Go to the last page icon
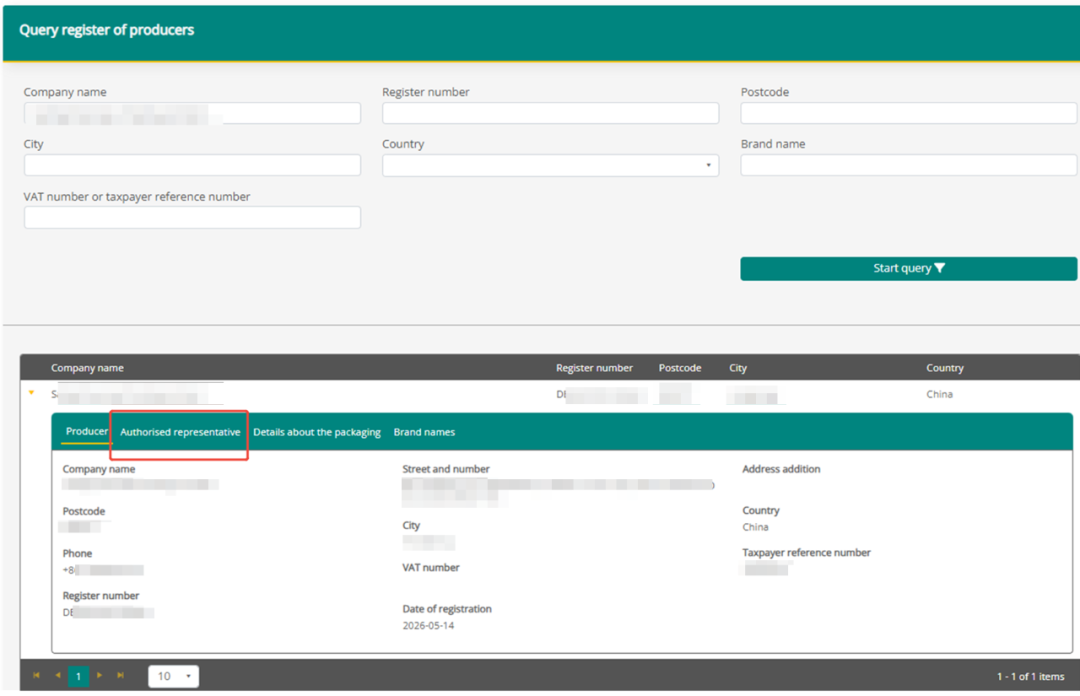This screenshot has height=696, width=1080. pyautogui.click(x=121, y=675)
